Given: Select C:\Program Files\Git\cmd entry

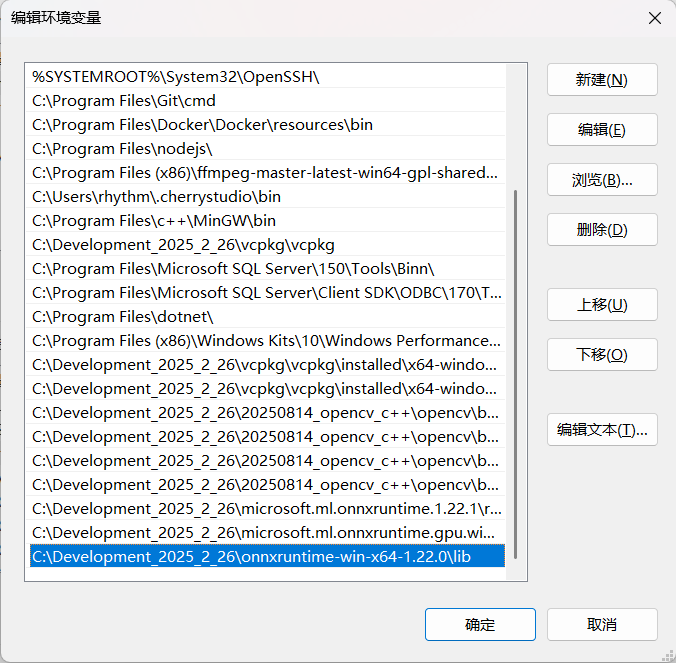Looking at the screenshot, I should [267, 101].
